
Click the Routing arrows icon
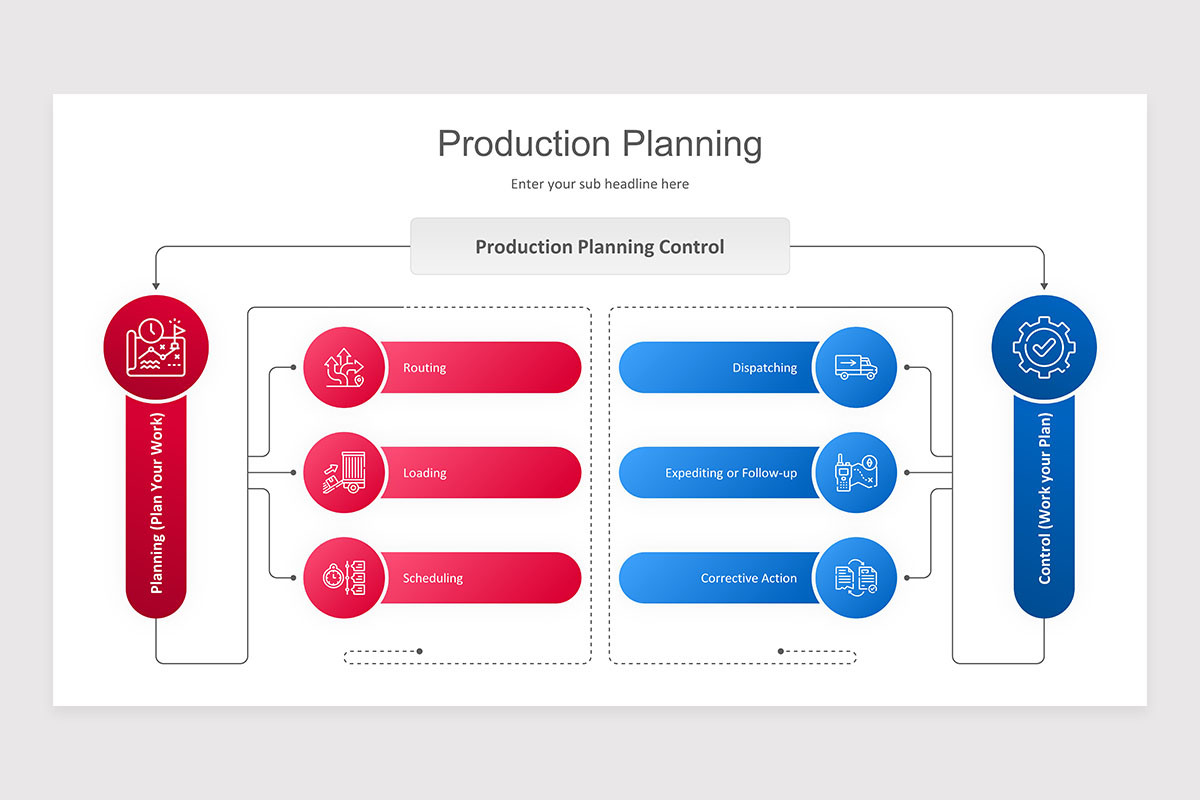tap(342, 368)
